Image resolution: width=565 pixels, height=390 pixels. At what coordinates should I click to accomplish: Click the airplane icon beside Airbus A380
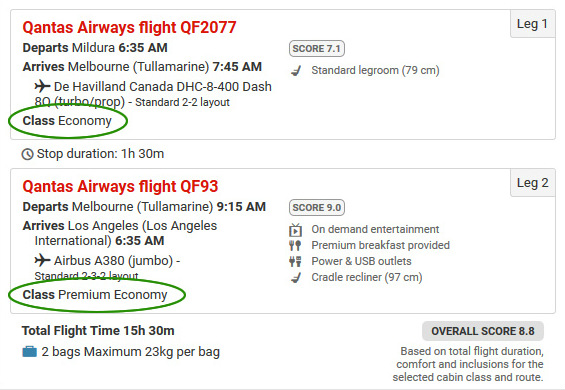pos(42,260)
